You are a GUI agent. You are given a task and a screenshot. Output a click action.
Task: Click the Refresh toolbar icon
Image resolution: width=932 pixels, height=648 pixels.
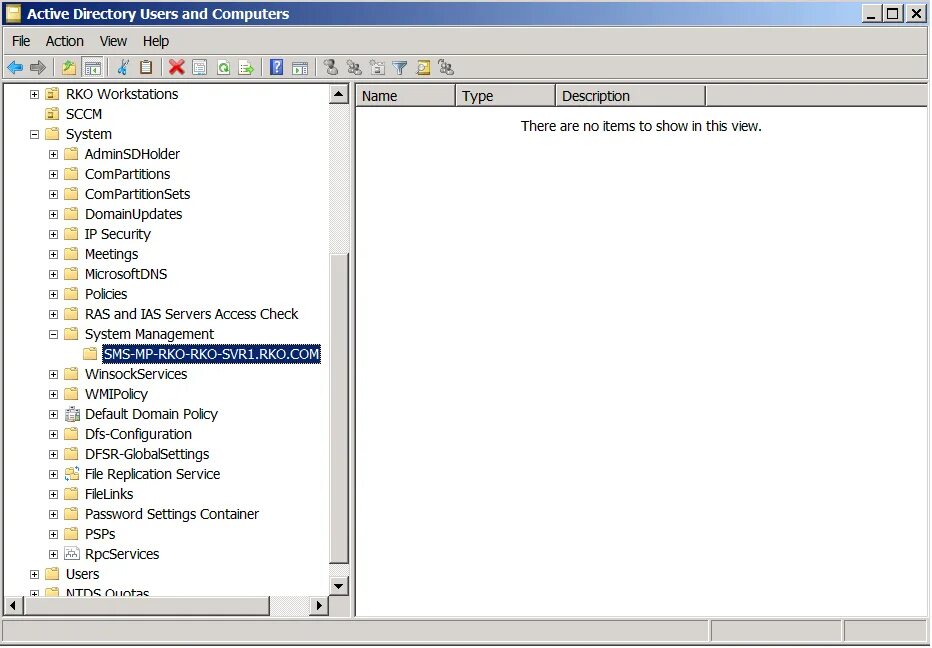click(223, 68)
